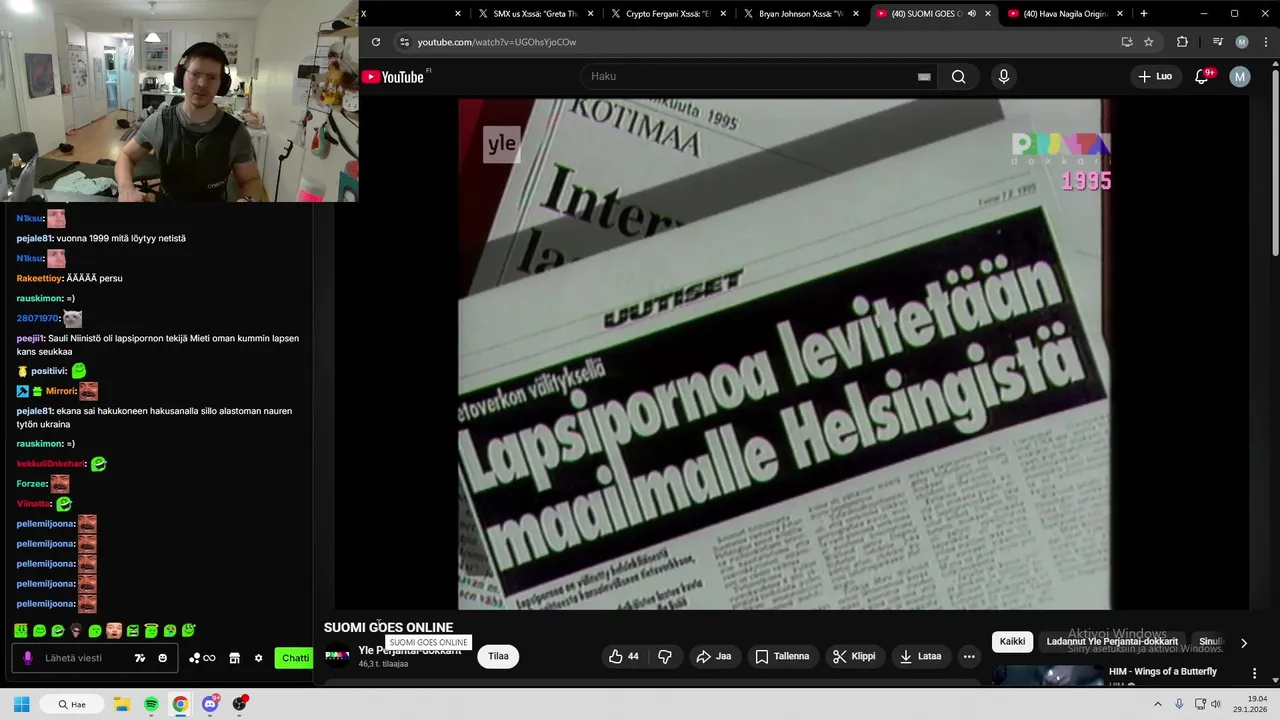This screenshot has width=1280, height=720.
Task: Share the video via Jaa
Action: [714, 656]
